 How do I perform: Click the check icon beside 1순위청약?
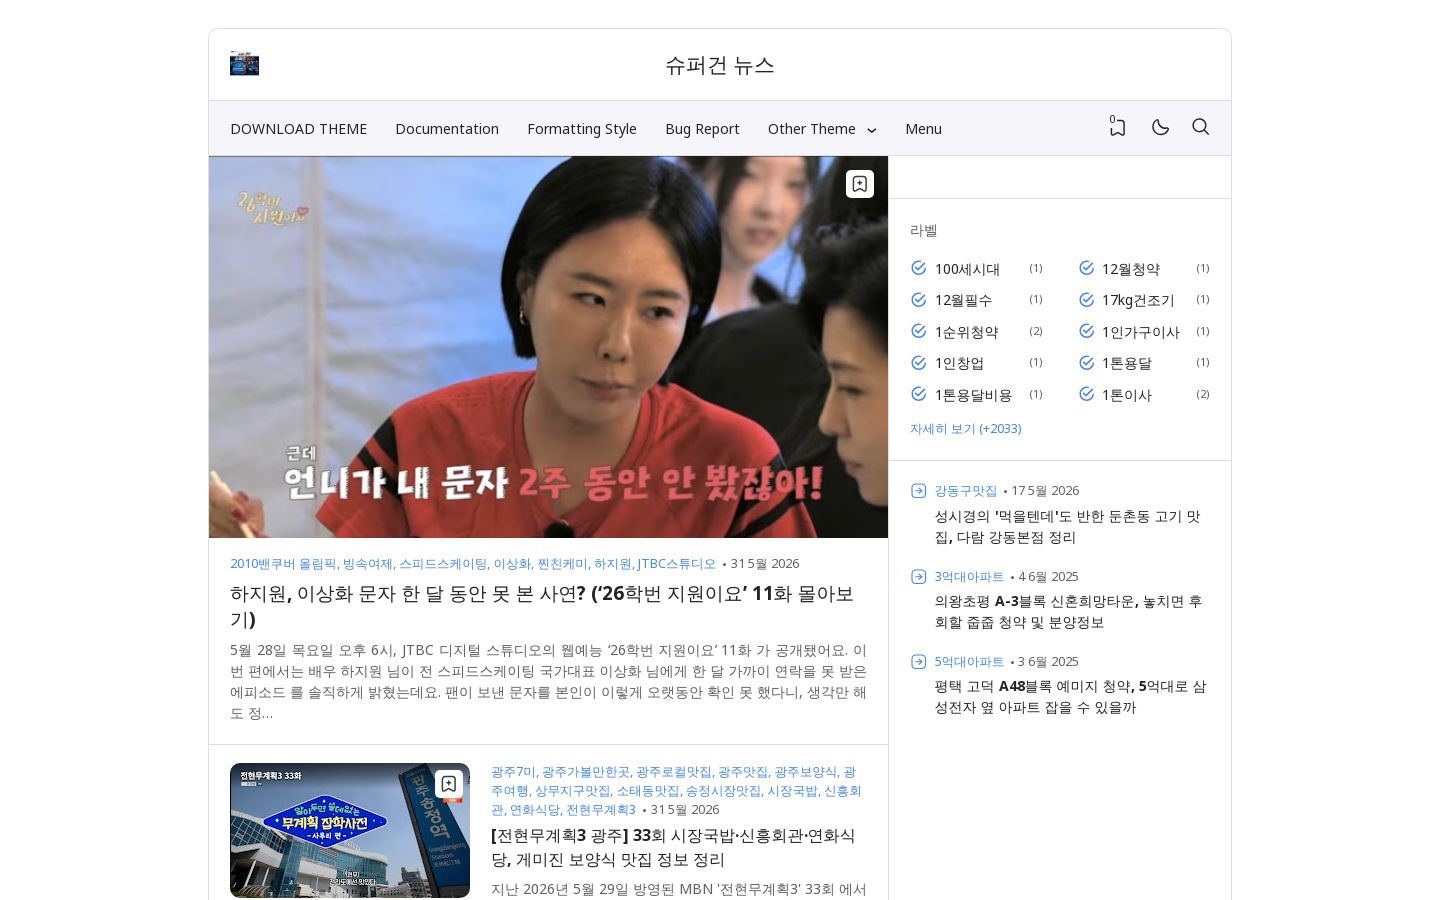918,331
